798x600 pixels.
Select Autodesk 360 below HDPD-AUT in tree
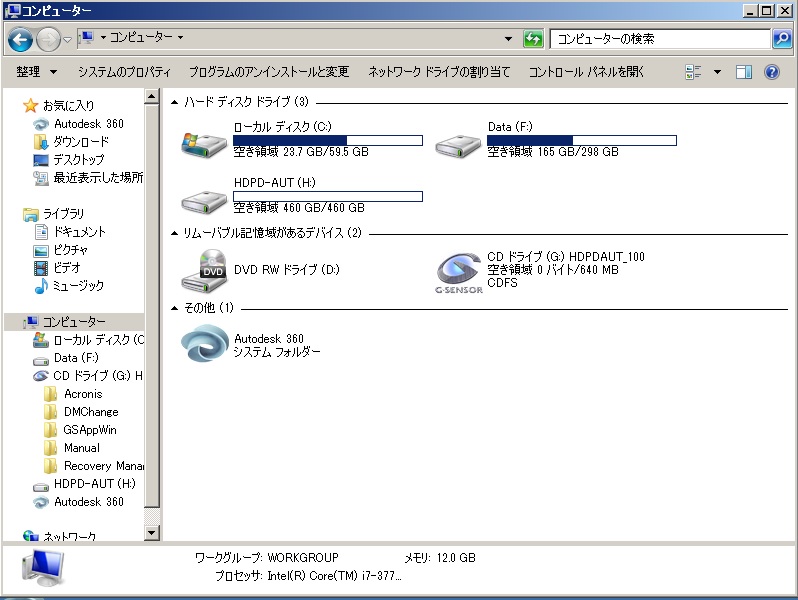pyautogui.click(x=78, y=502)
